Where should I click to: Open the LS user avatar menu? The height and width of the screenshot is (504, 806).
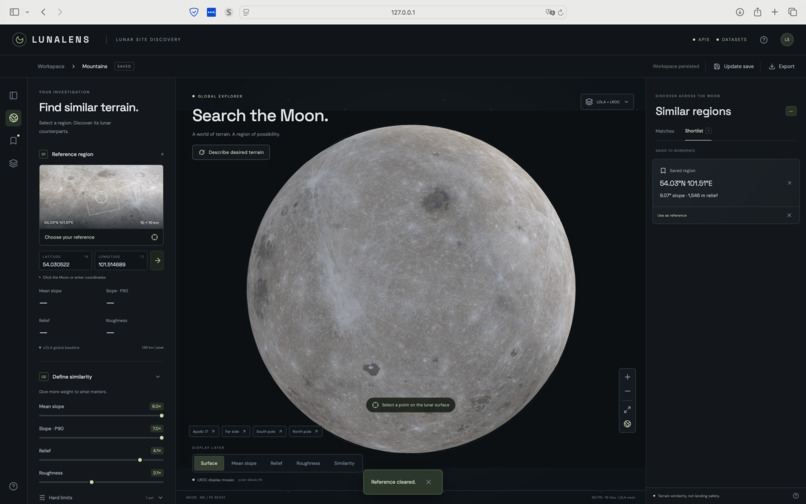pyautogui.click(x=786, y=40)
